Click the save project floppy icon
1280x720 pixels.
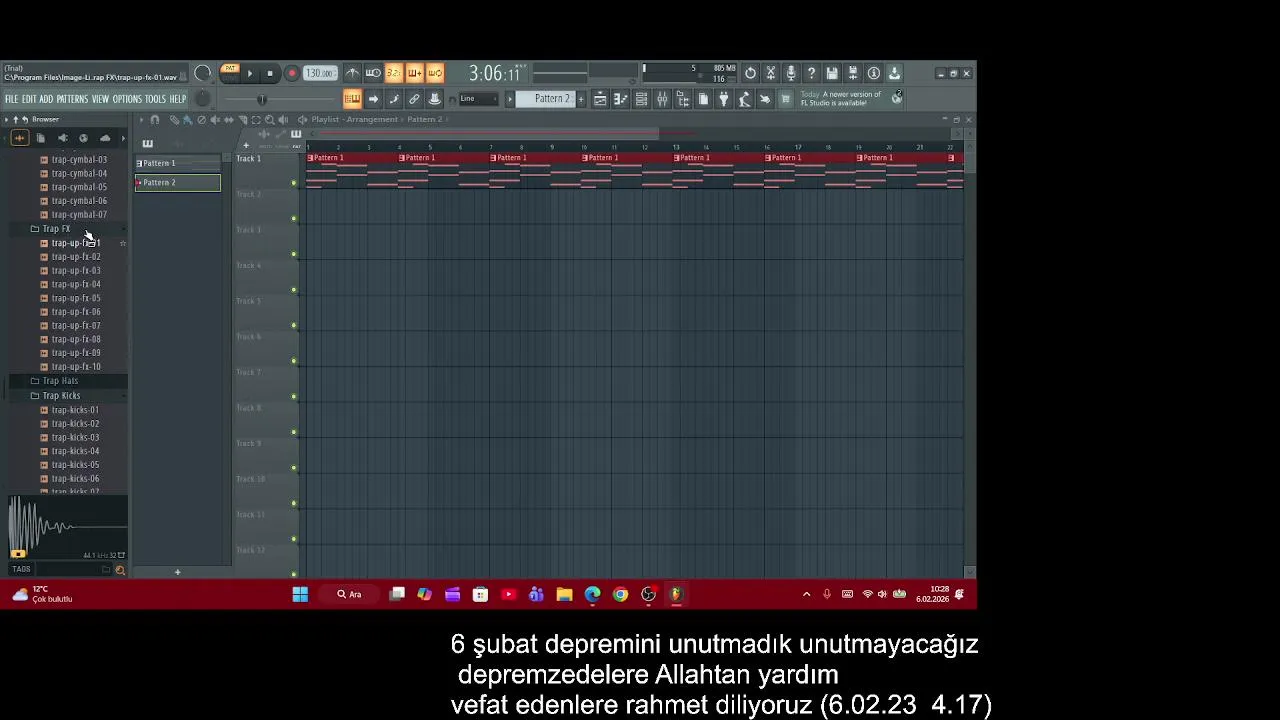(x=832, y=73)
